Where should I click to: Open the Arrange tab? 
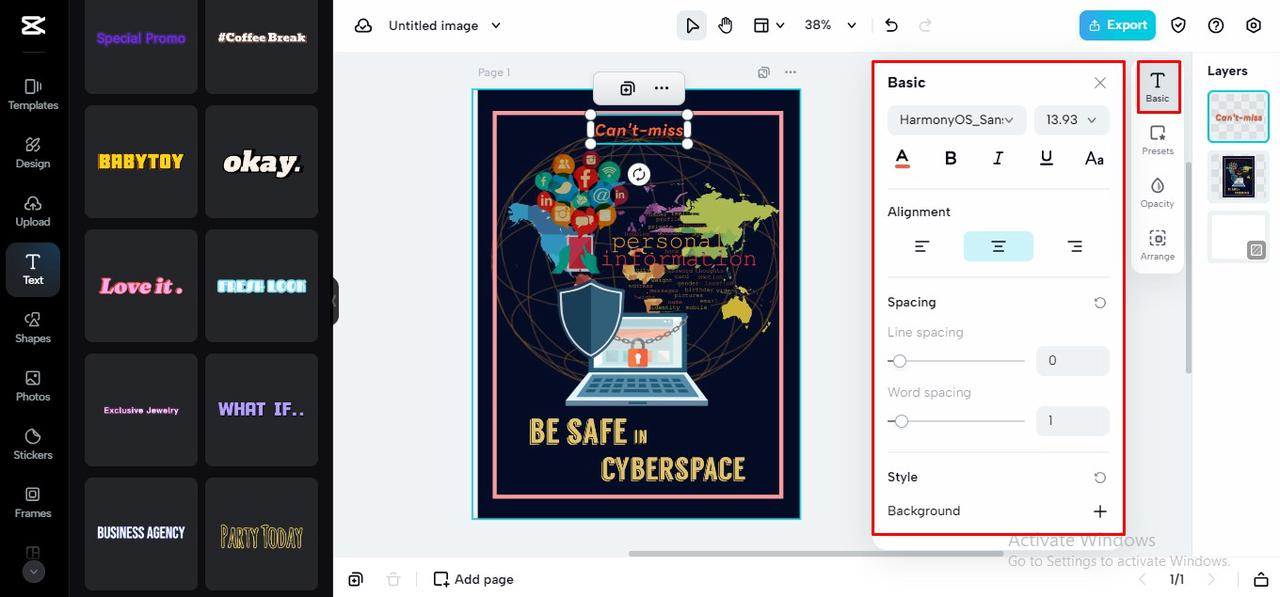point(1157,245)
